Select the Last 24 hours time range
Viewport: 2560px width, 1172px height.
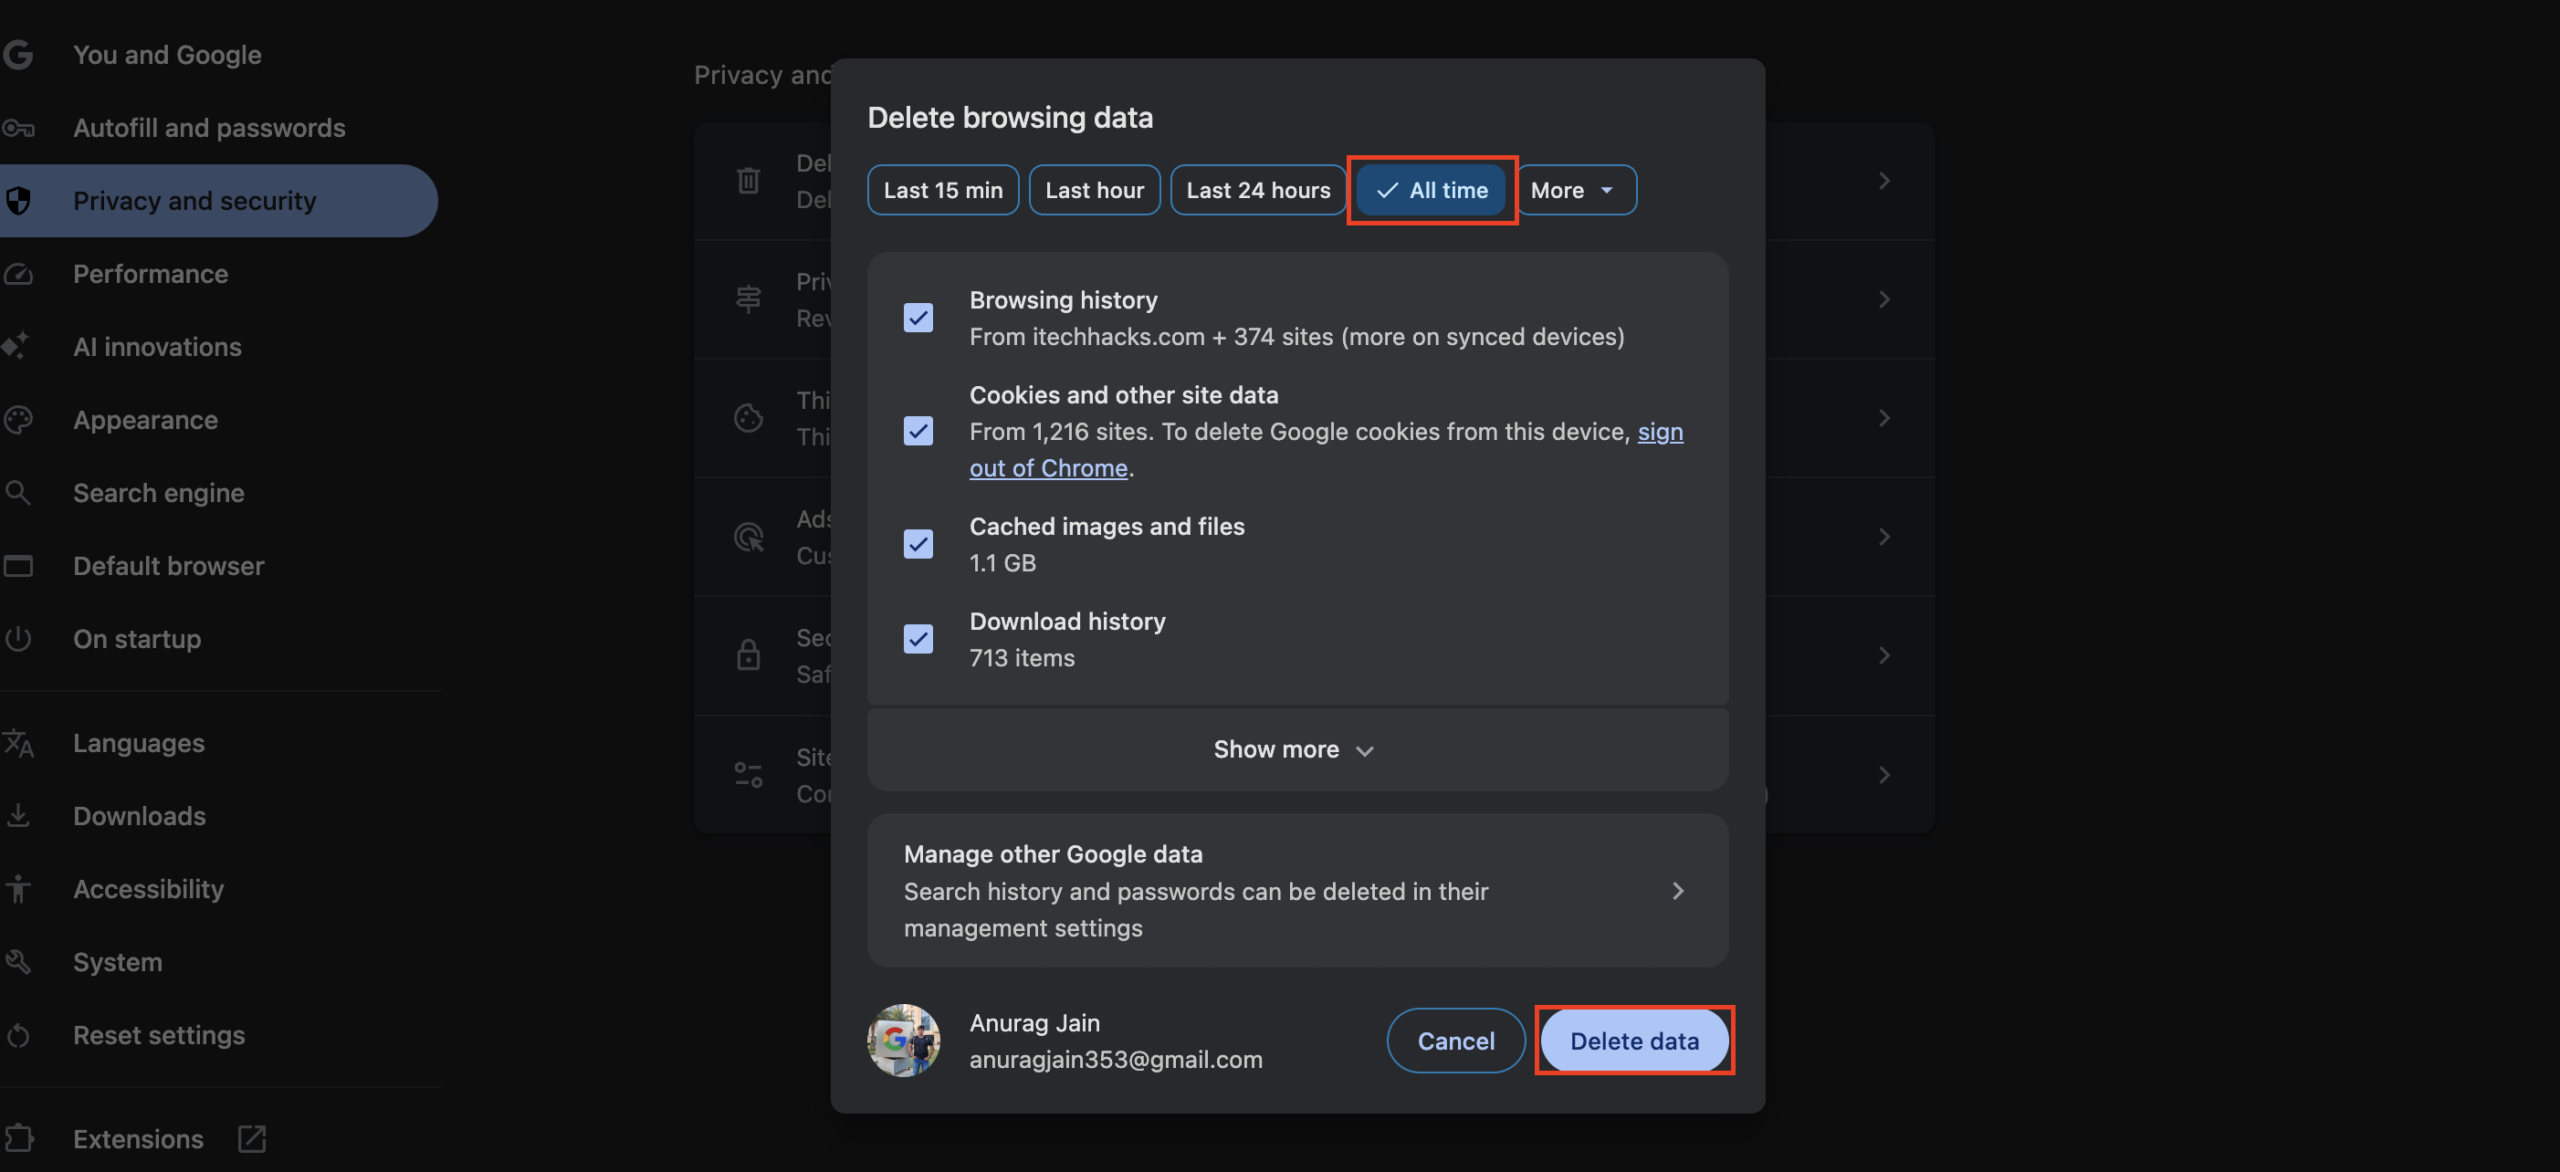[1258, 190]
